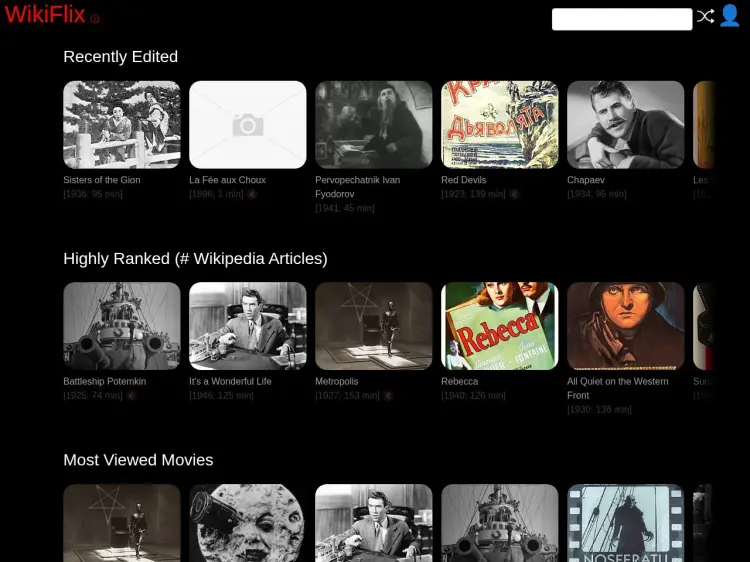The height and width of the screenshot is (562, 750).
Task: Click the All Quiet on the Western Front title
Action: coord(618,388)
